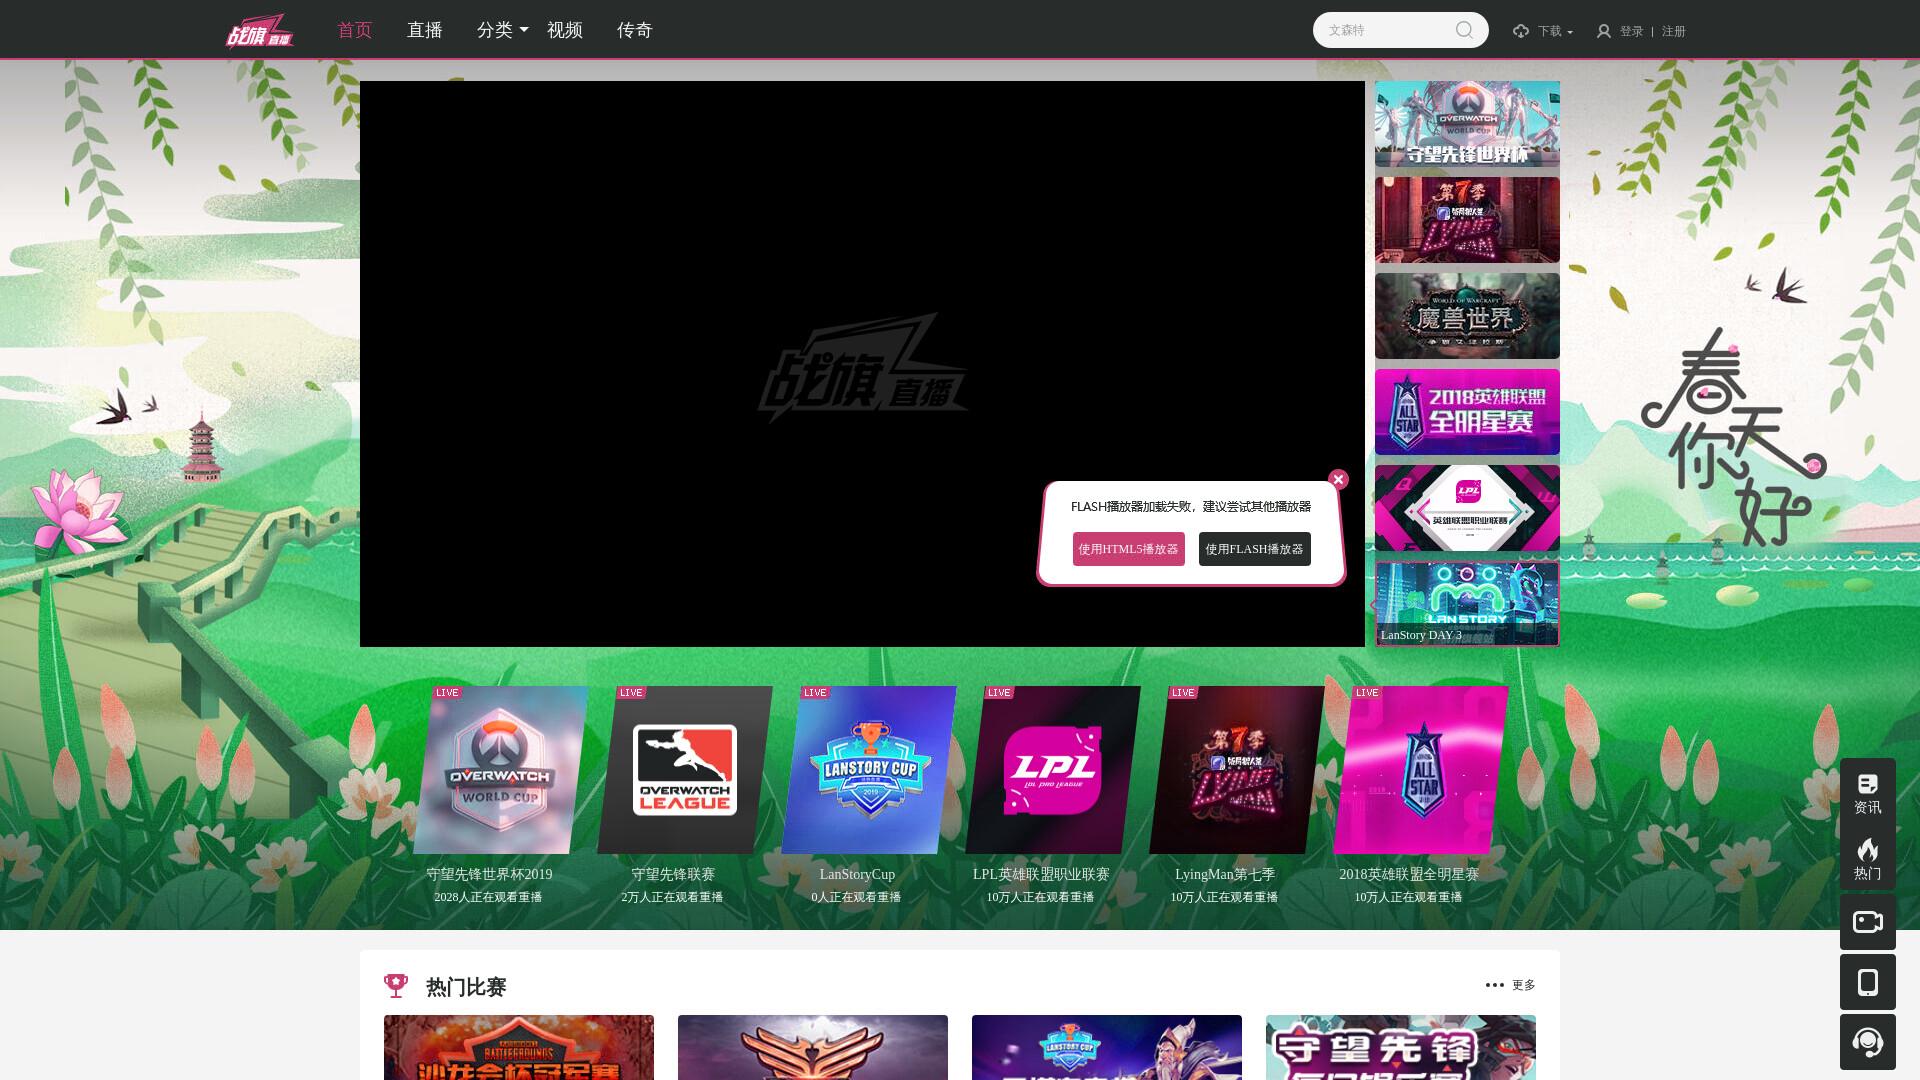Click the 更多 more link

coord(1524,985)
